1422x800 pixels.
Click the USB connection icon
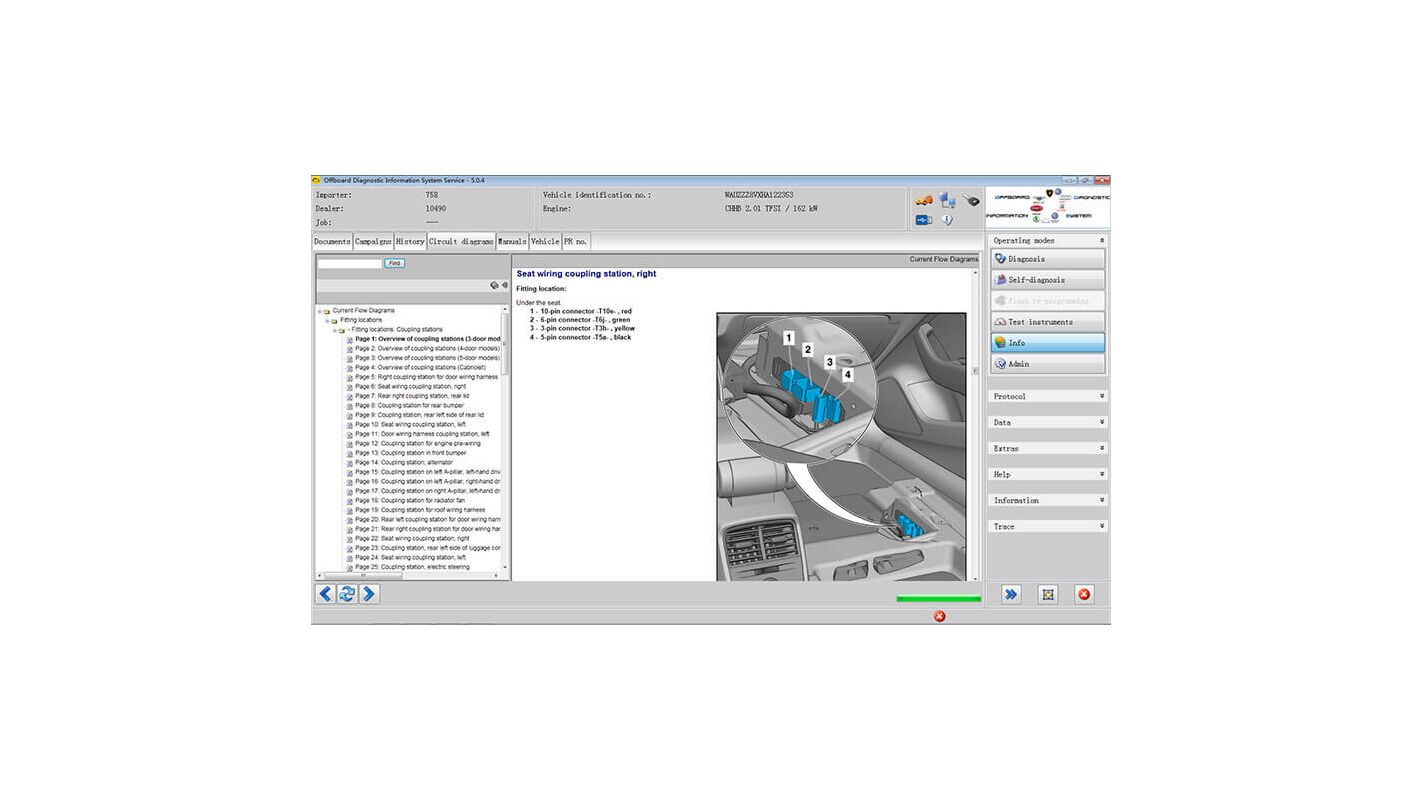[x=923, y=220]
